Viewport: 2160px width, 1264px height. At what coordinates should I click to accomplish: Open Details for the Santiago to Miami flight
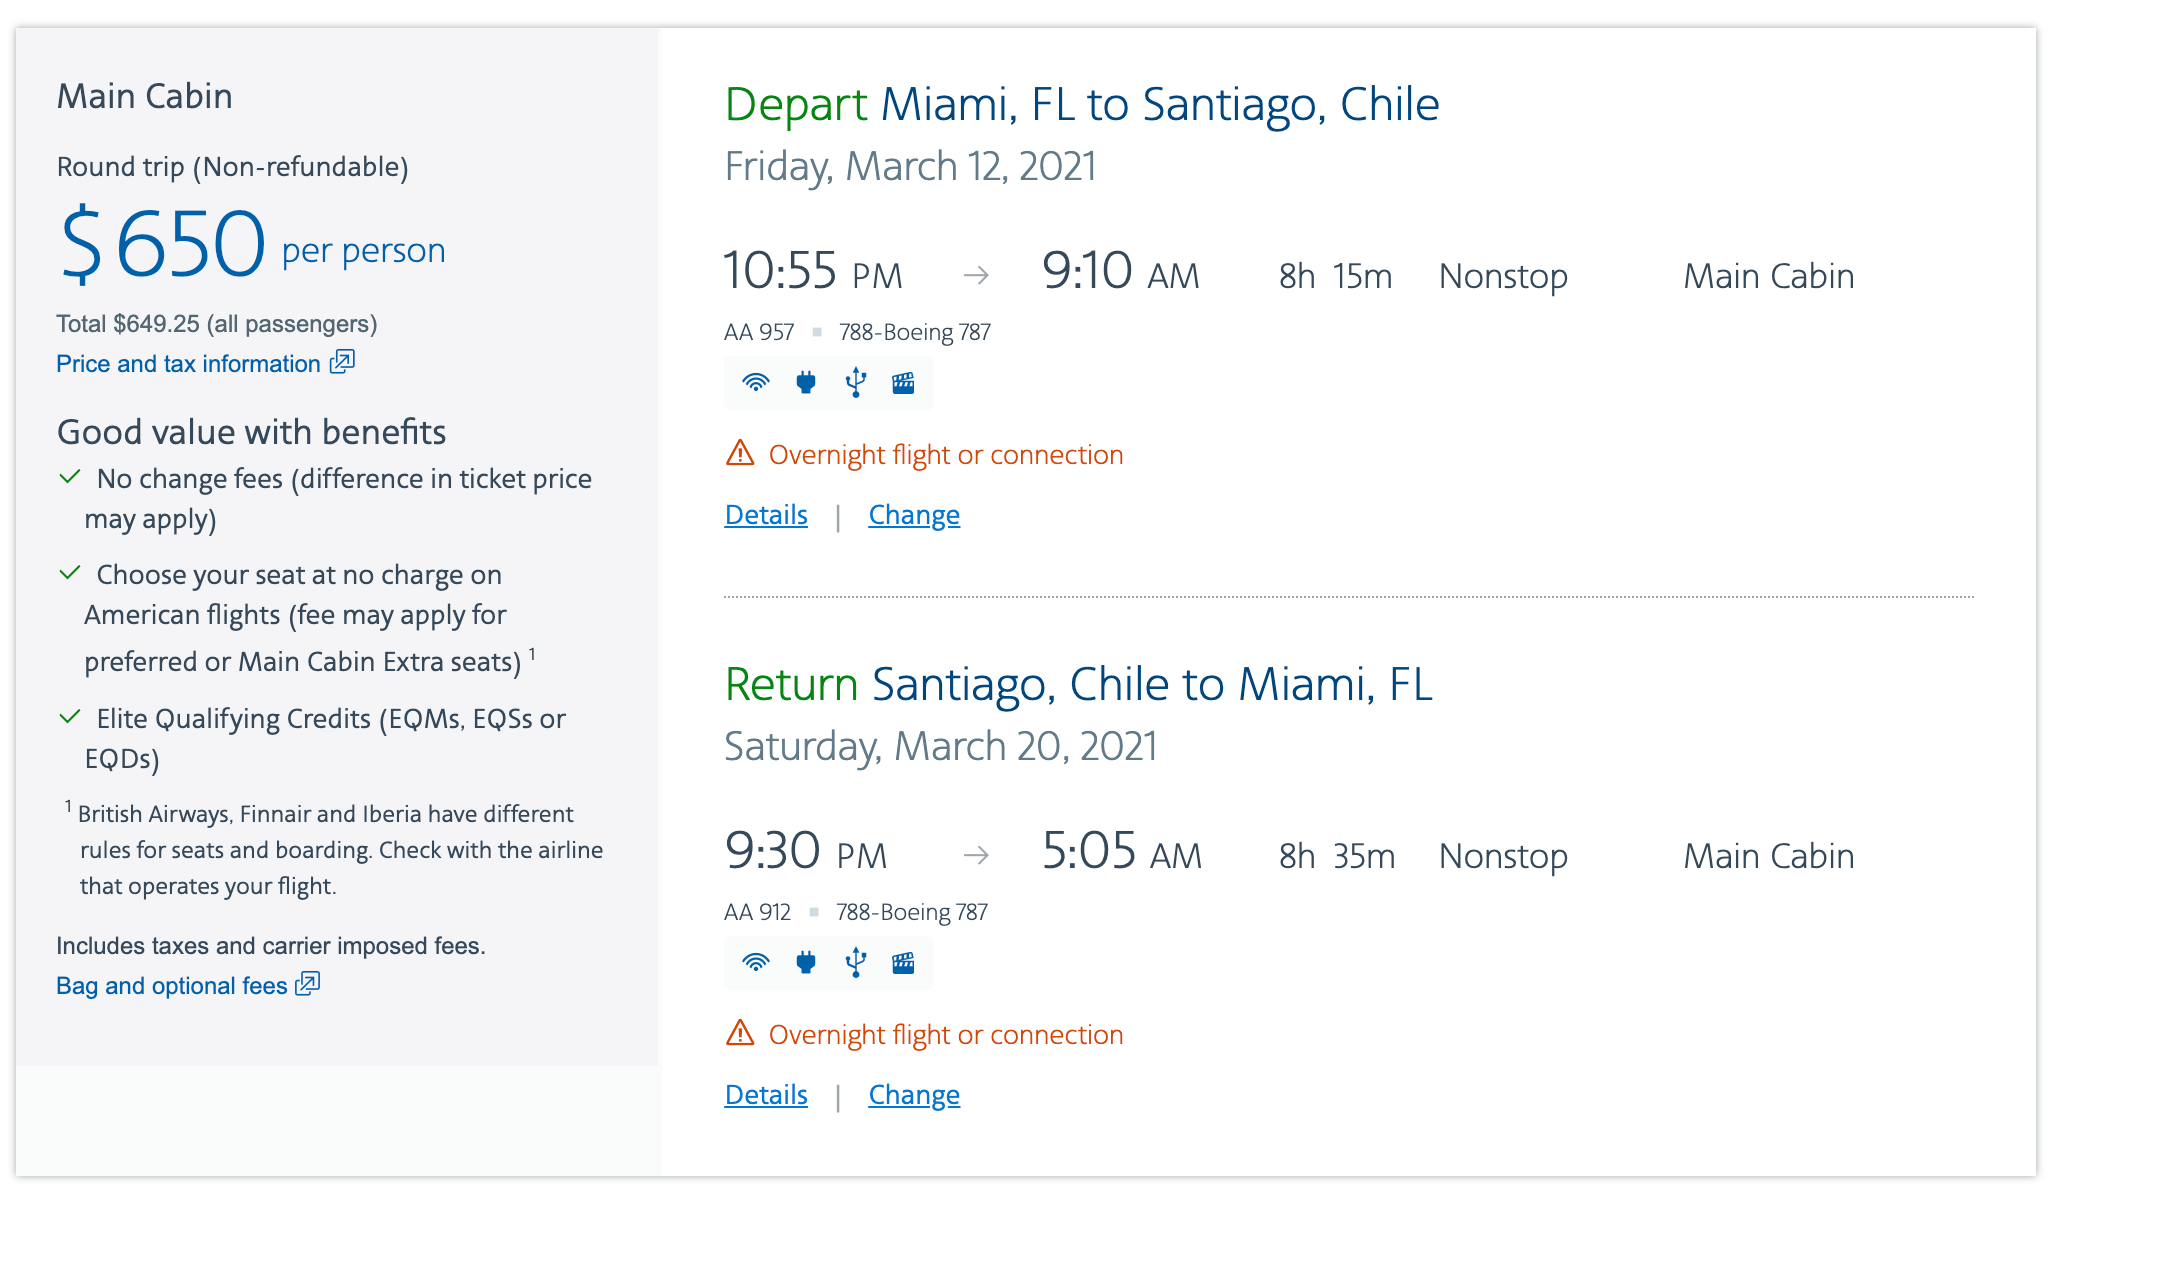[766, 1095]
